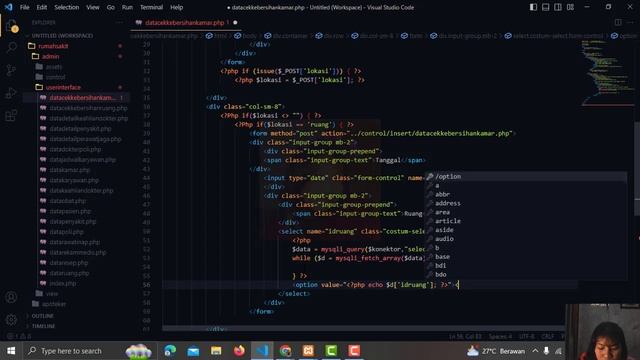Open the File menu

24,7
